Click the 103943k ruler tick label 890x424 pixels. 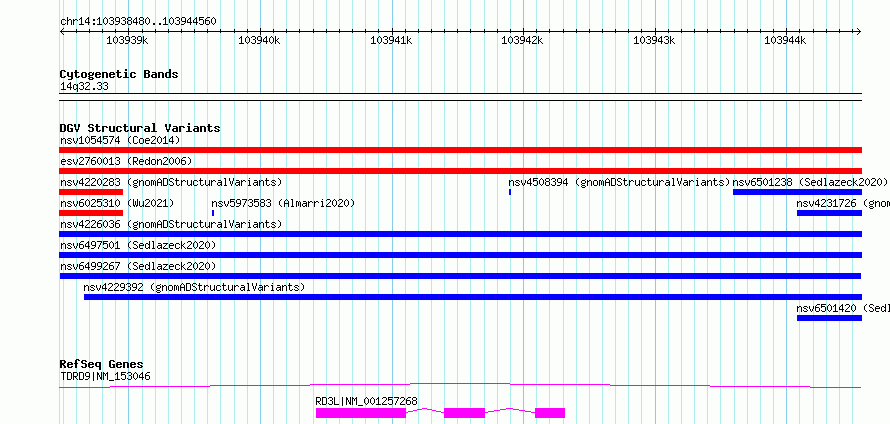point(654,40)
